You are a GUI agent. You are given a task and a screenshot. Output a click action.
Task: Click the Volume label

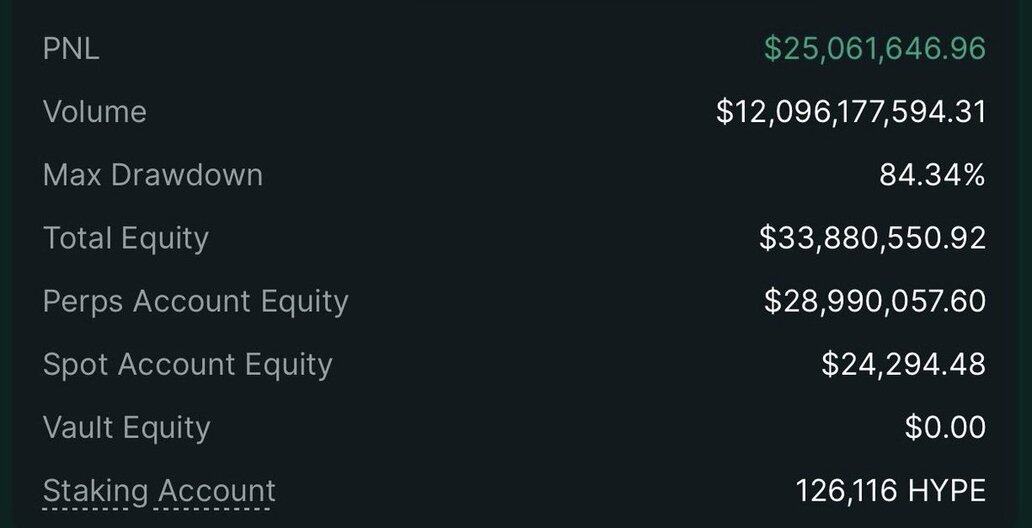coord(94,111)
